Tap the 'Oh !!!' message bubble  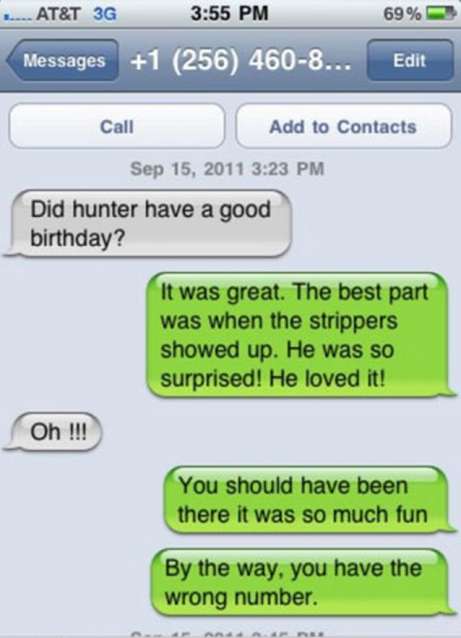click(x=53, y=432)
